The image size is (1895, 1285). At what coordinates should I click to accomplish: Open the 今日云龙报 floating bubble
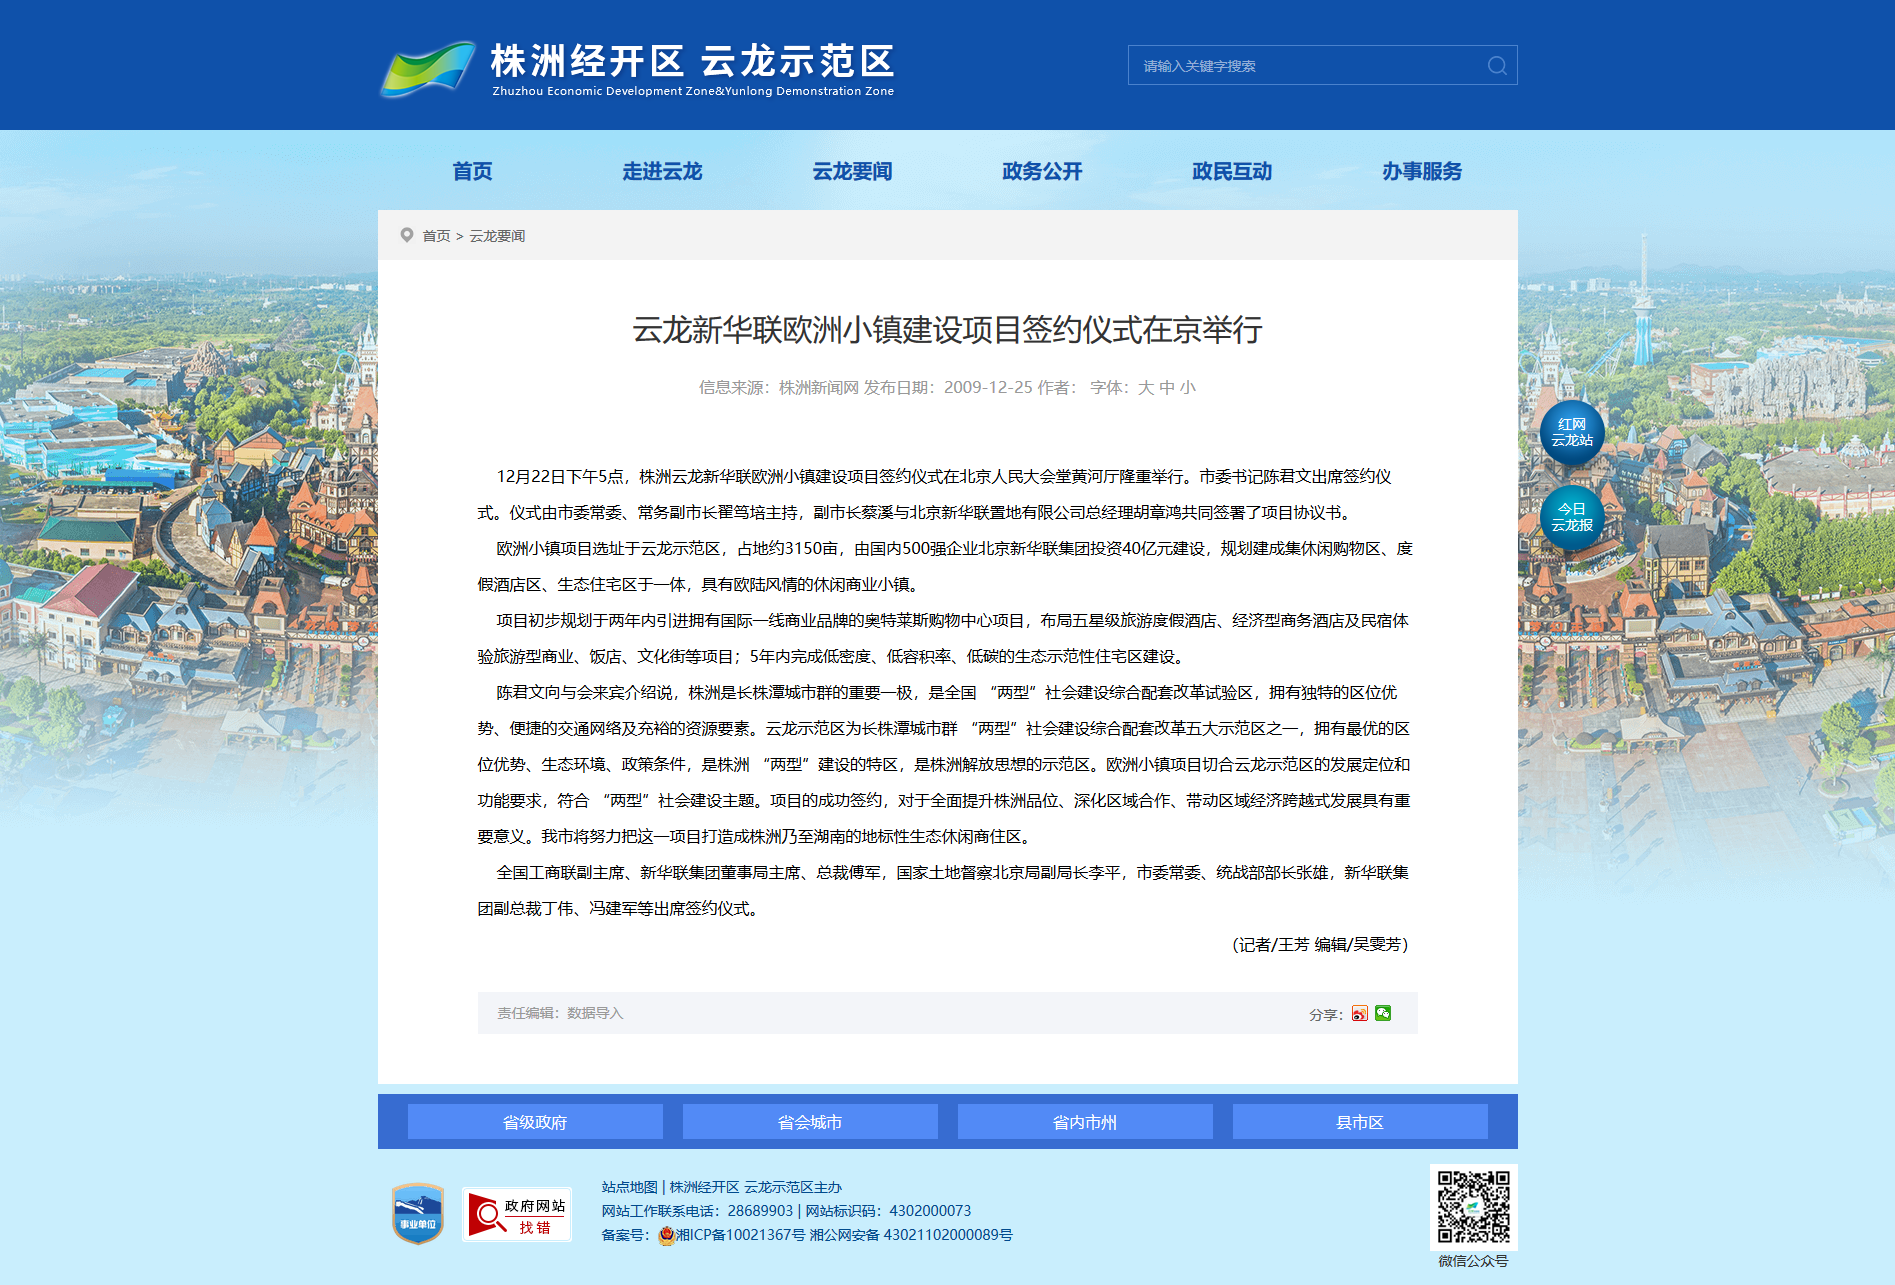point(1571,517)
